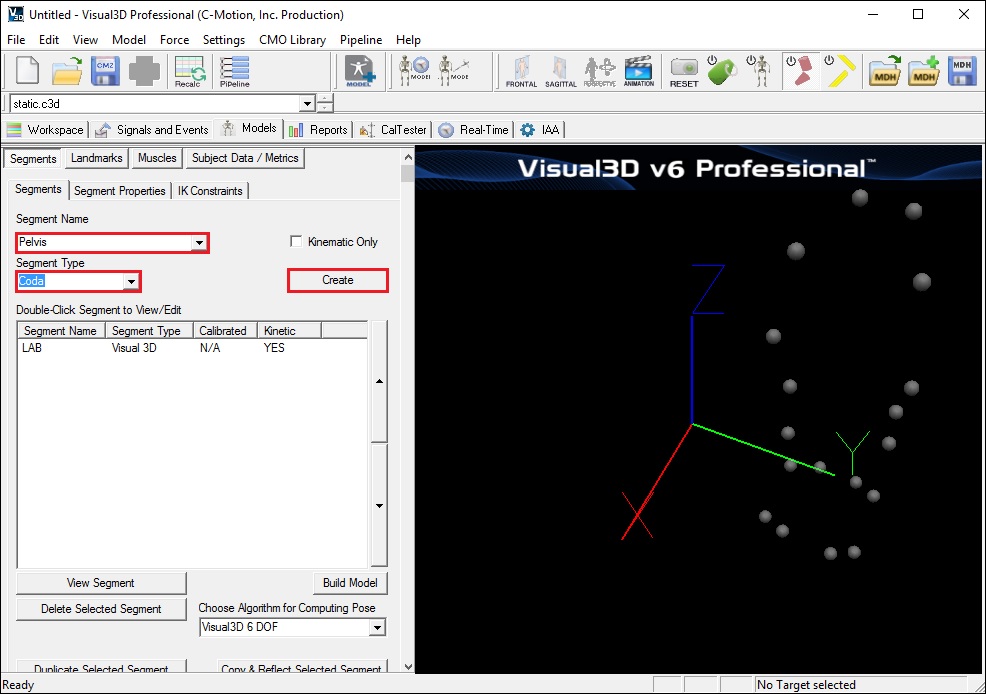Select skeleton MODE pointer toolbar icon
986x694 pixels.
coord(454,70)
